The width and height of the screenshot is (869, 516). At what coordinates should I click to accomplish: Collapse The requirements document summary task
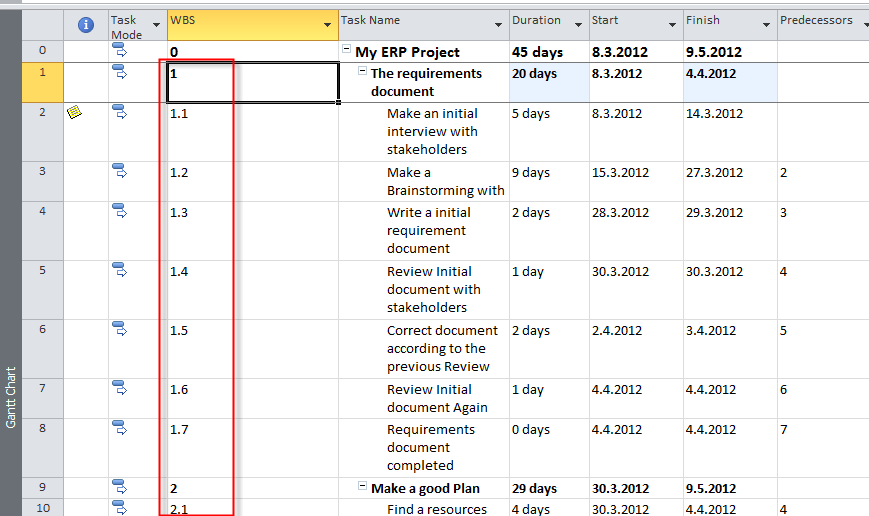(362, 71)
